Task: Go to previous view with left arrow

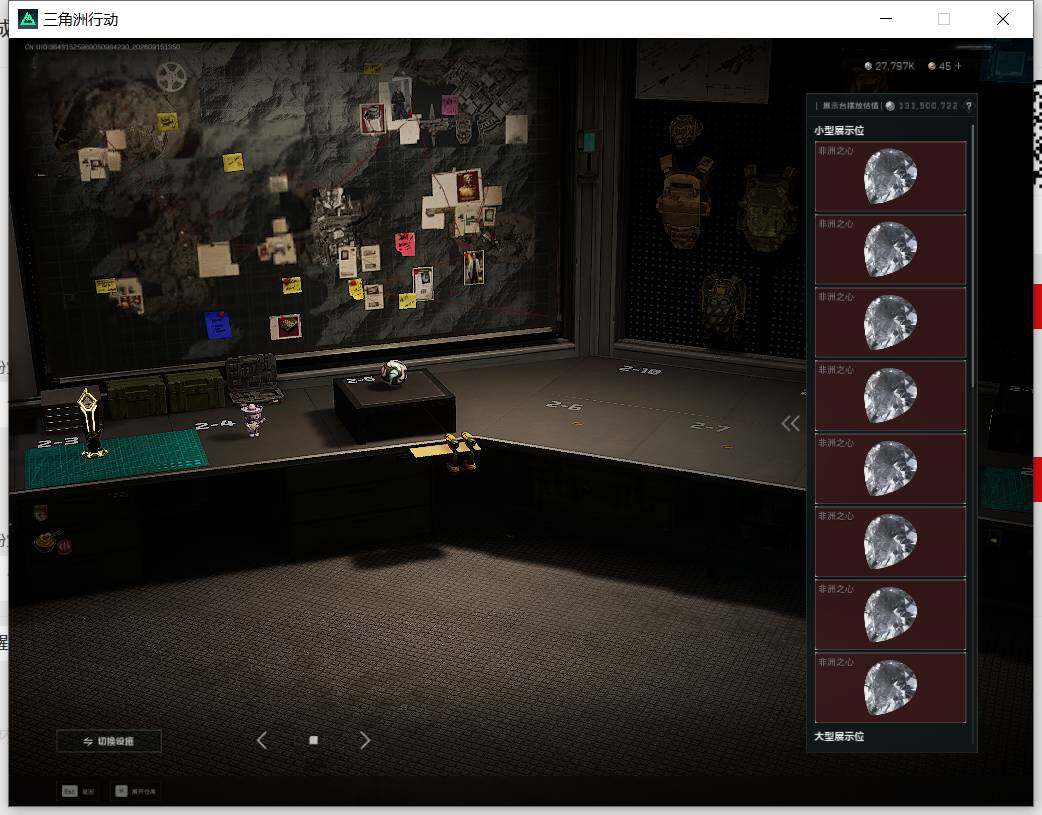Action: coord(262,740)
